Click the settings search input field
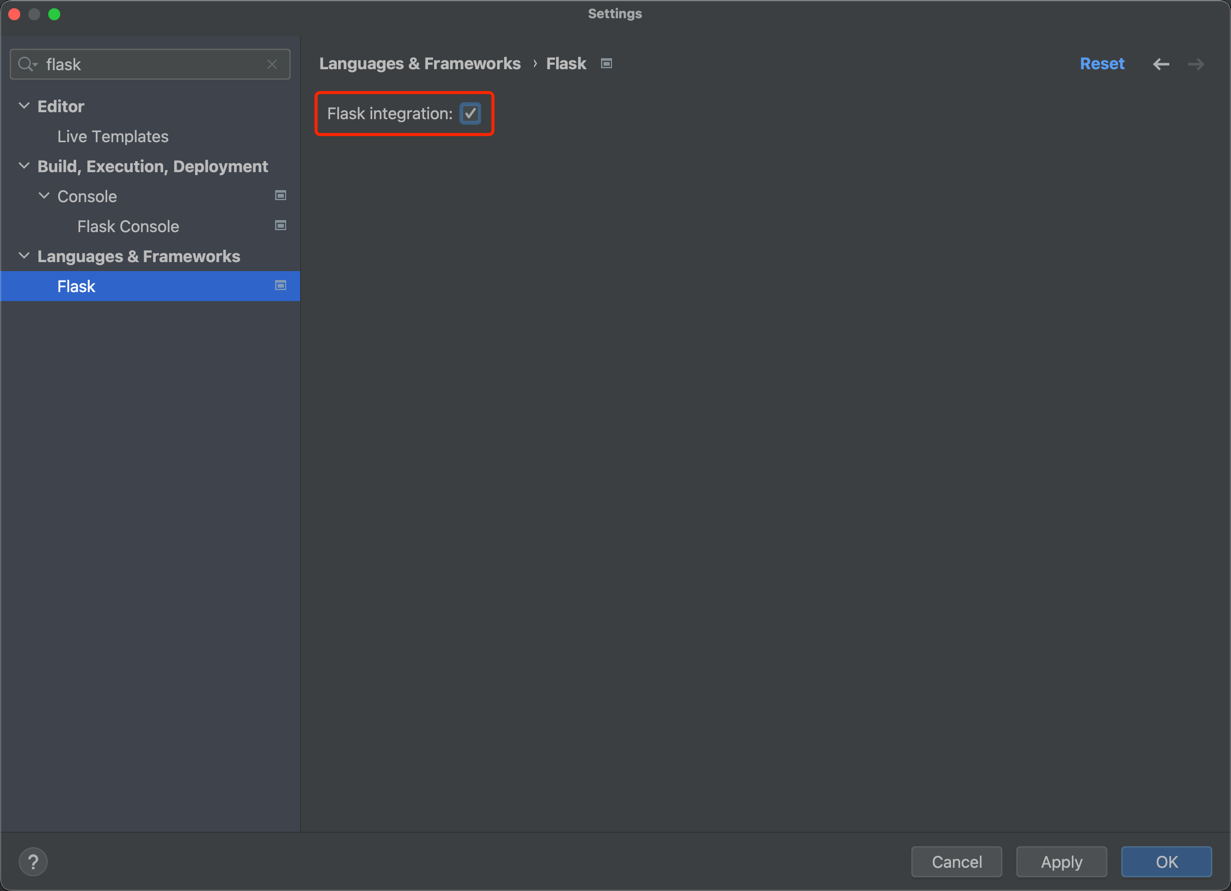Screen dimensions: 1231x891 click(x=150, y=64)
